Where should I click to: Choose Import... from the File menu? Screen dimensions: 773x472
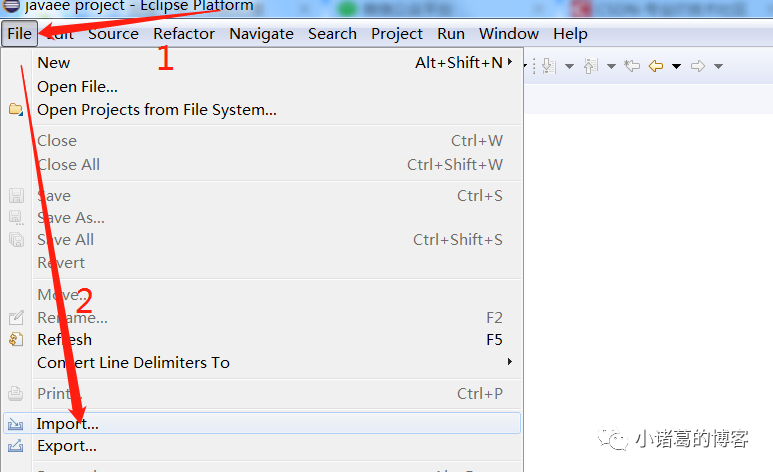(x=262, y=423)
